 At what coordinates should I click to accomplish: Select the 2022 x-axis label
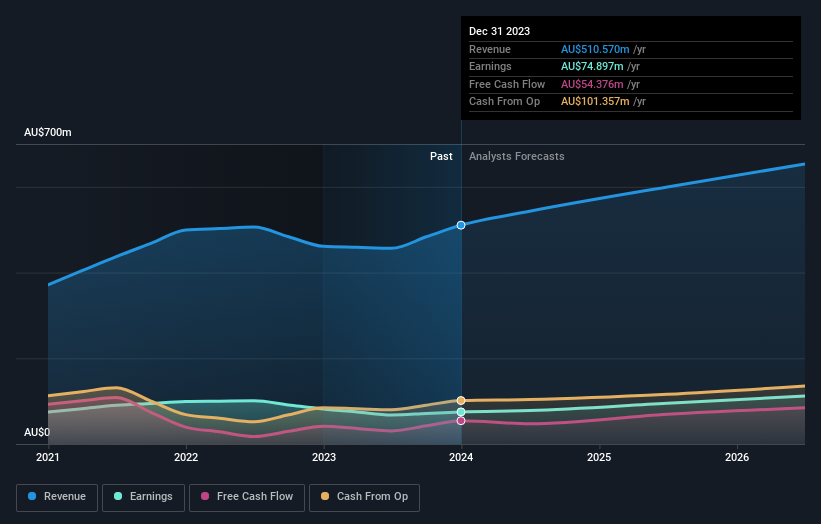tap(186, 457)
